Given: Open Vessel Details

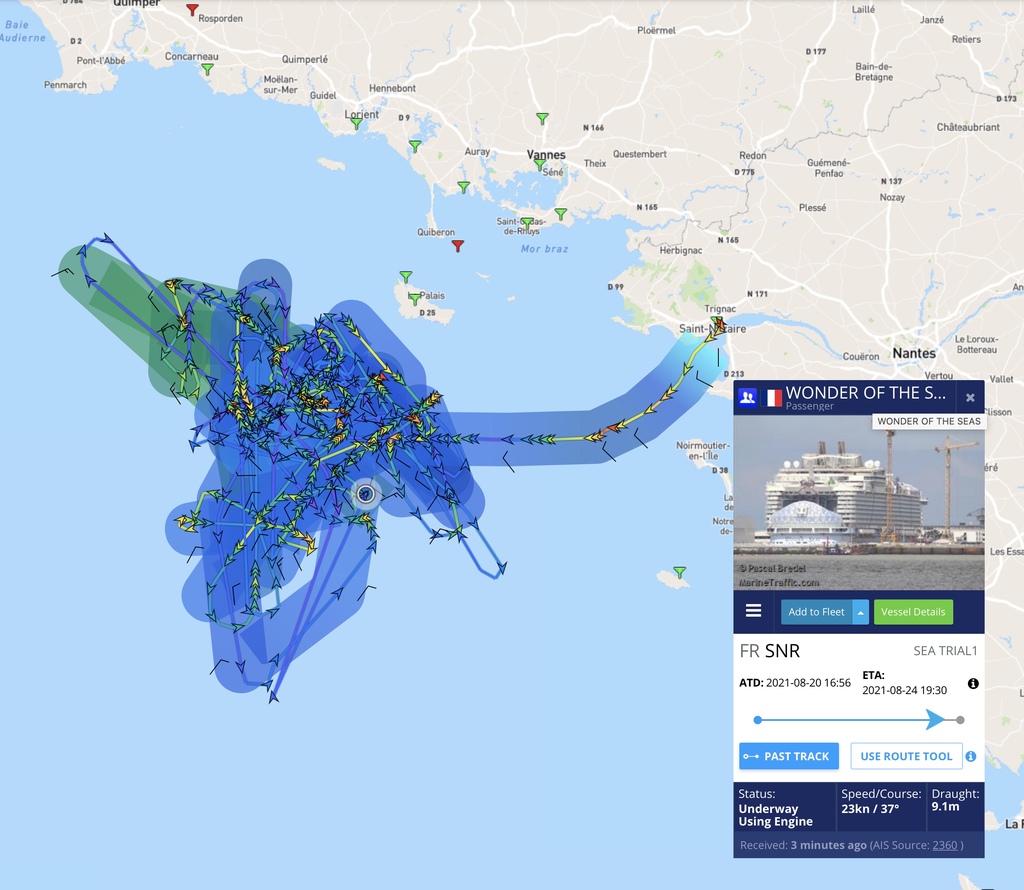Looking at the screenshot, I should pos(913,612).
